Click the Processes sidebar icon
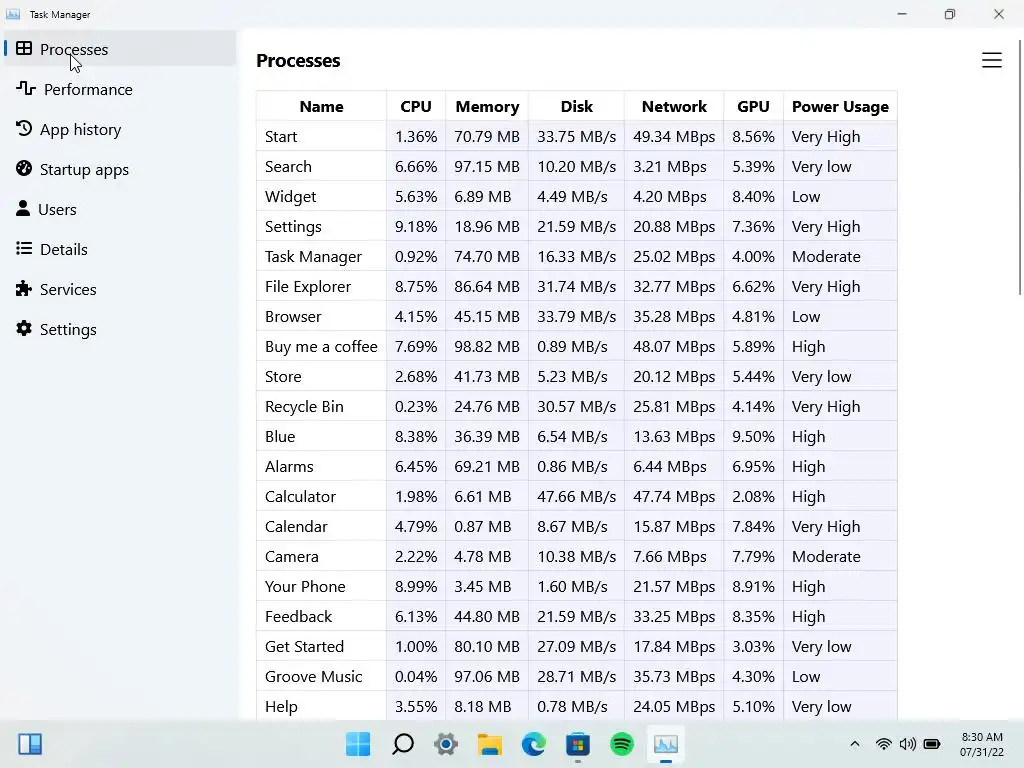Screen dimensions: 1024x768 [x=24, y=48]
